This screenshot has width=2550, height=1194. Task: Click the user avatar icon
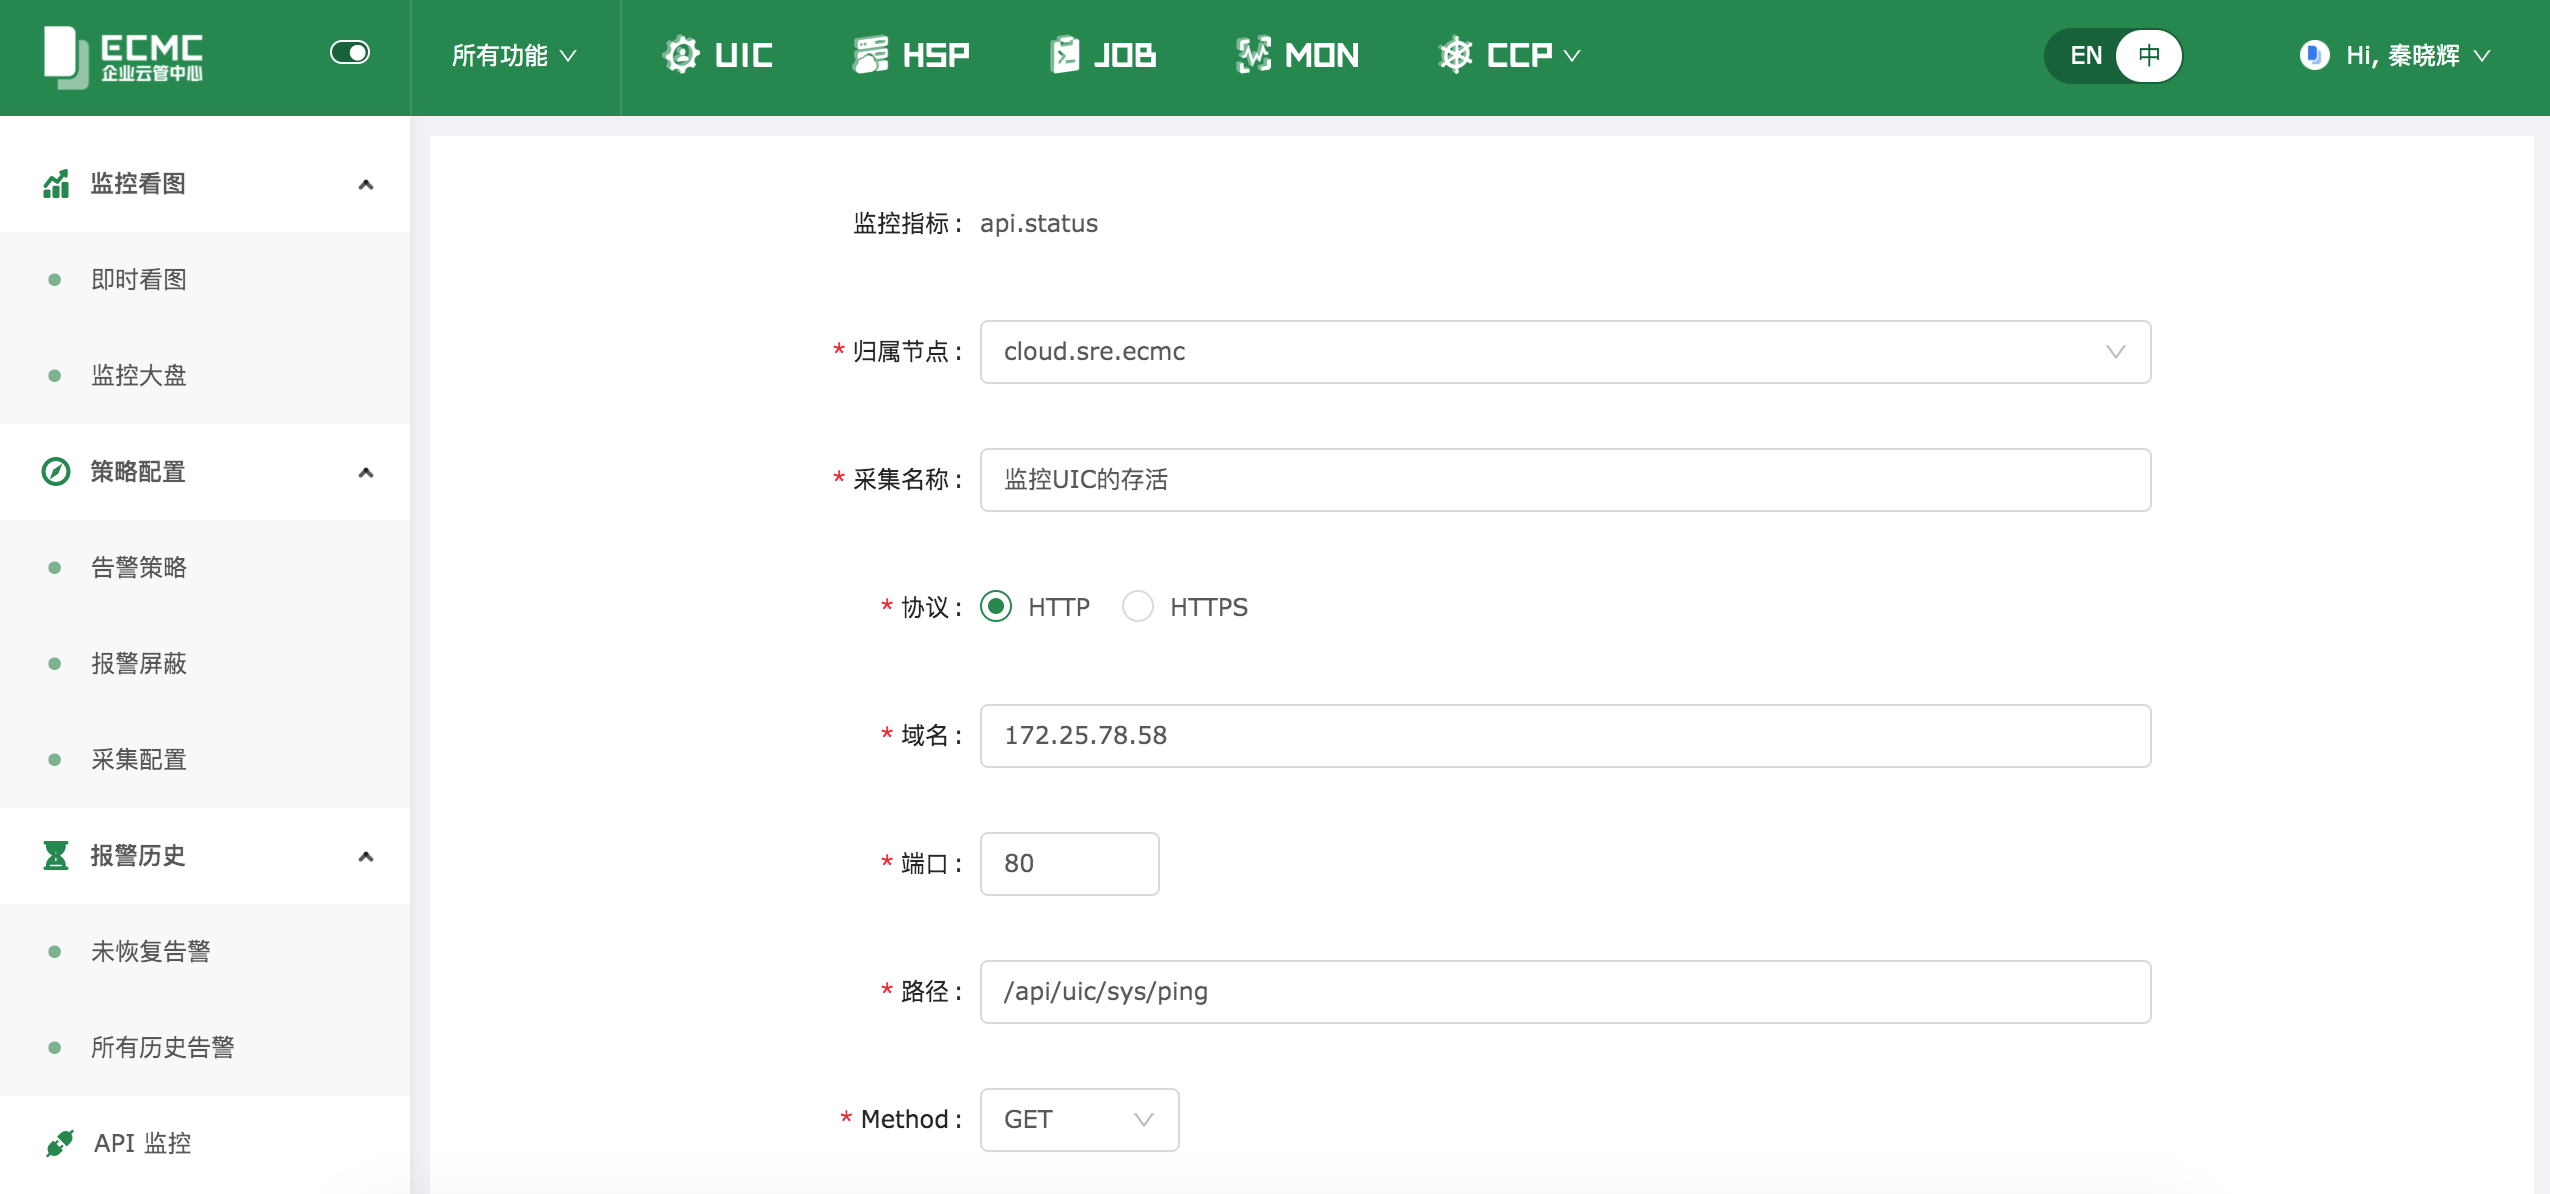[x=2314, y=55]
